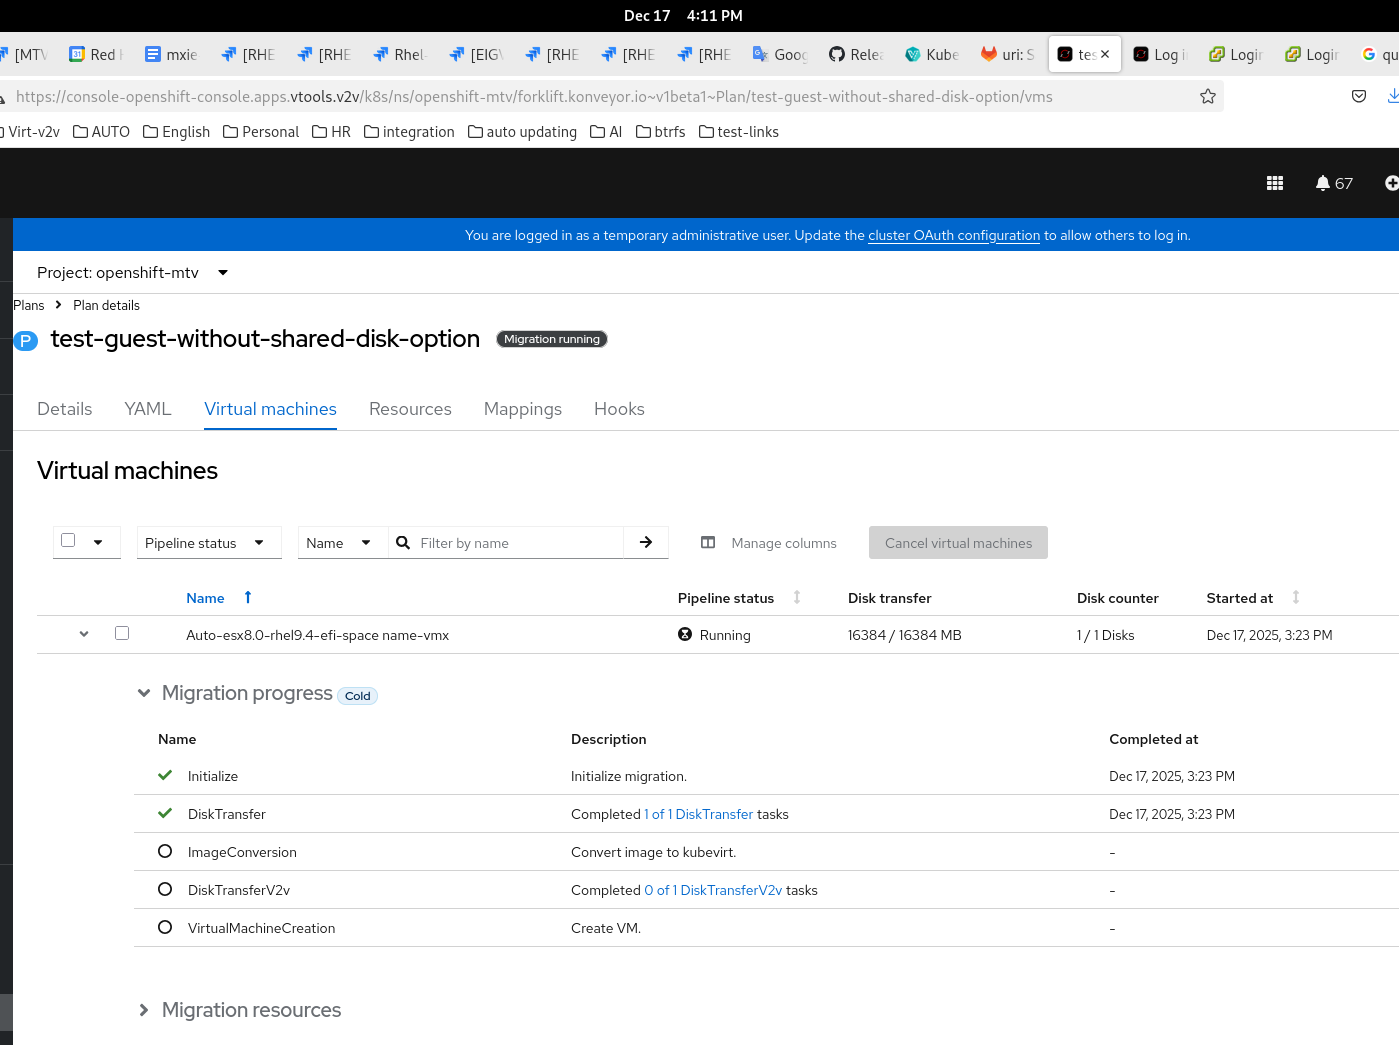Image resolution: width=1399 pixels, height=1045 pixels.
Task: Open the Mappings tab
Action: pos(523,409)
